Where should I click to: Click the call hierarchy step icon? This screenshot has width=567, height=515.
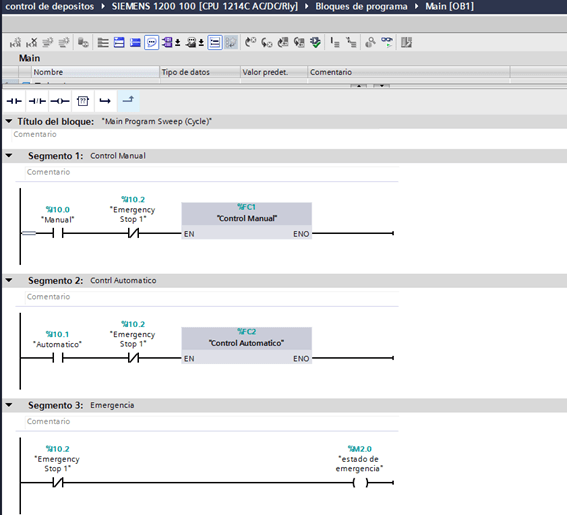click(335, 43)
